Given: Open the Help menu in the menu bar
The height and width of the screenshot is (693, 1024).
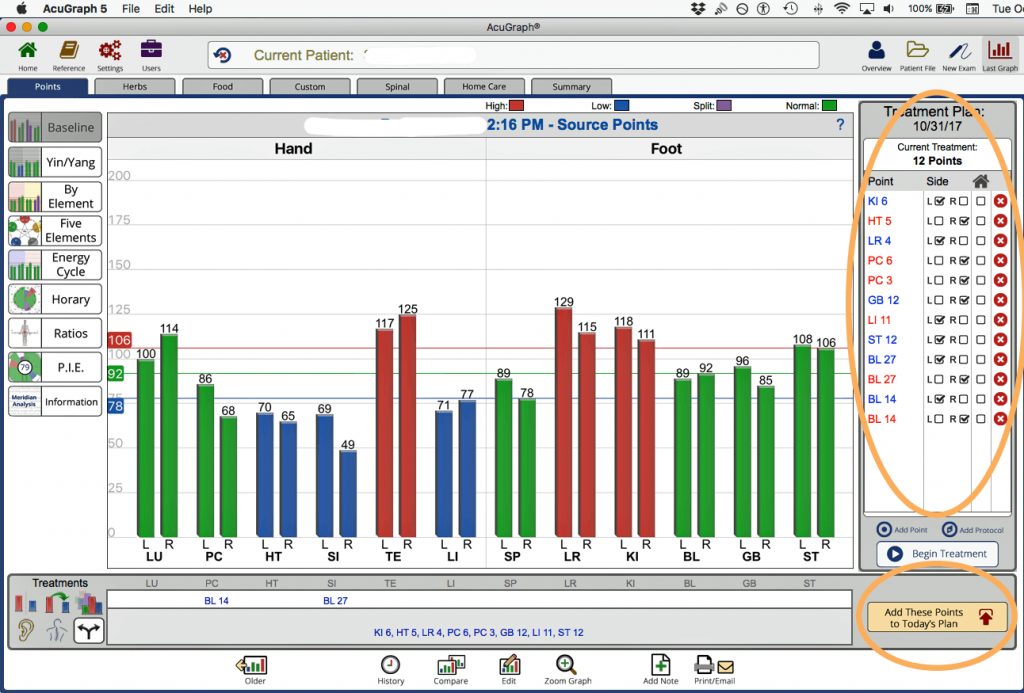Looking at the screenshot, I should click(200, 8).
